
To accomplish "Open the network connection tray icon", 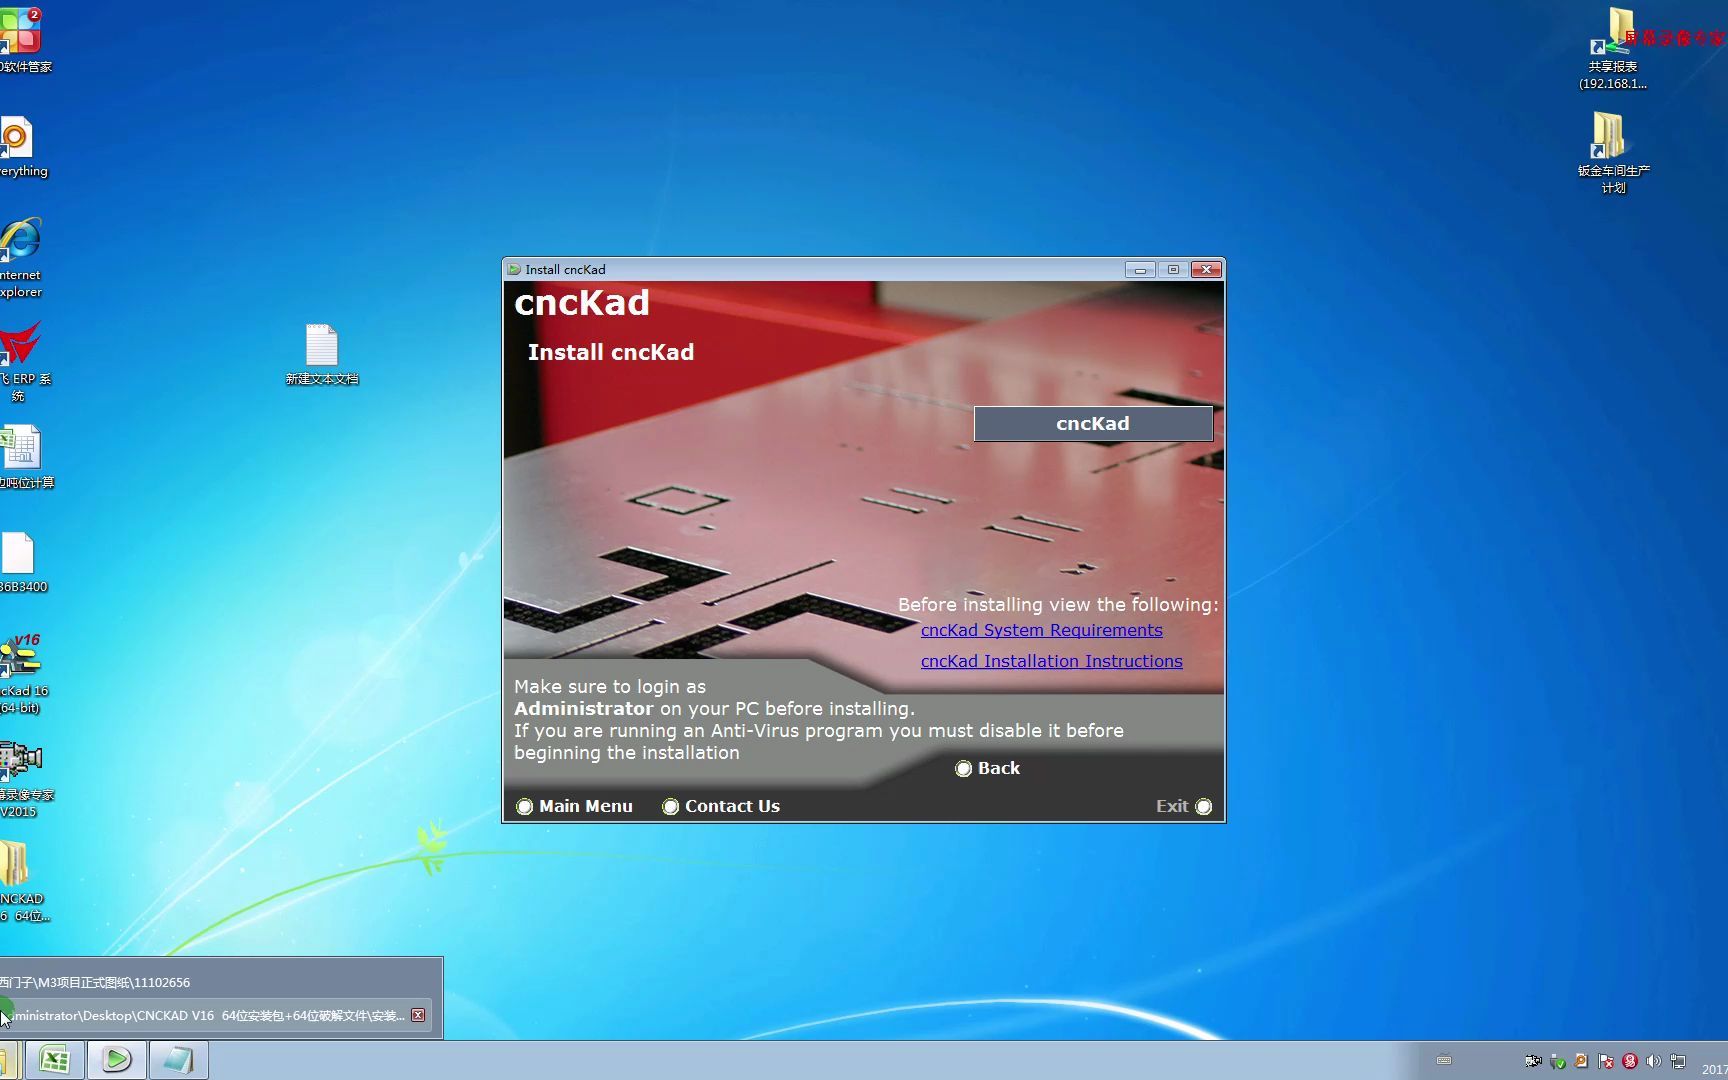I will pos(1678,1061).
